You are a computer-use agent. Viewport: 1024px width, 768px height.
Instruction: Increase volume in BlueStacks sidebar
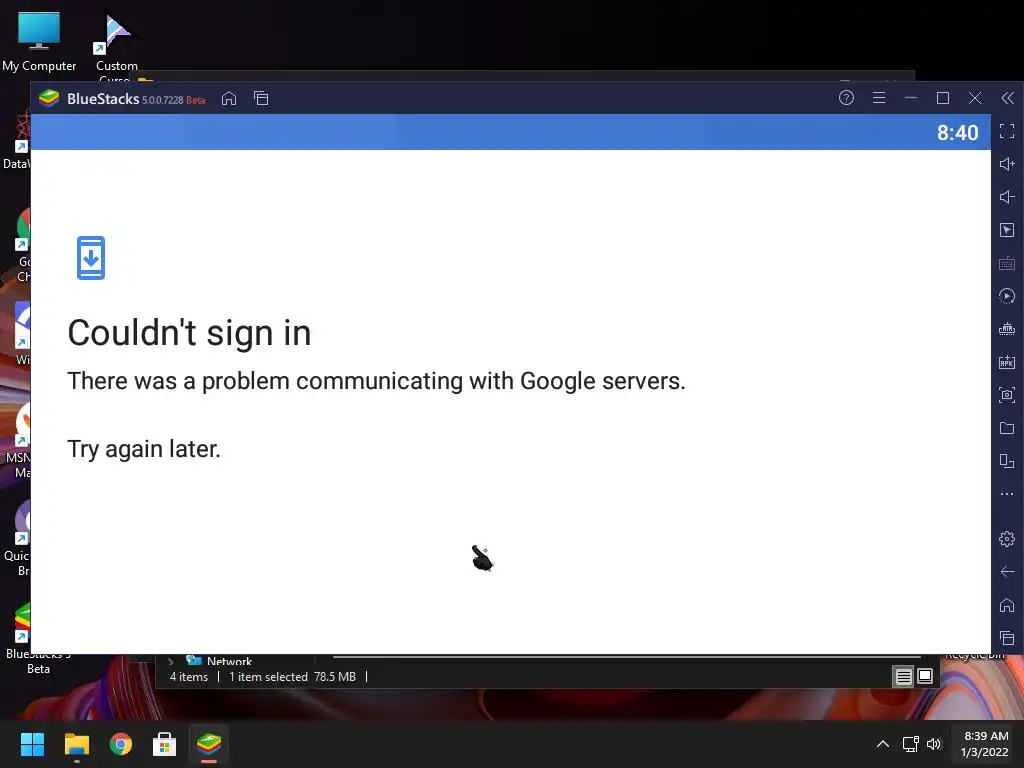pyautogui.click(x=1007, y=164)
